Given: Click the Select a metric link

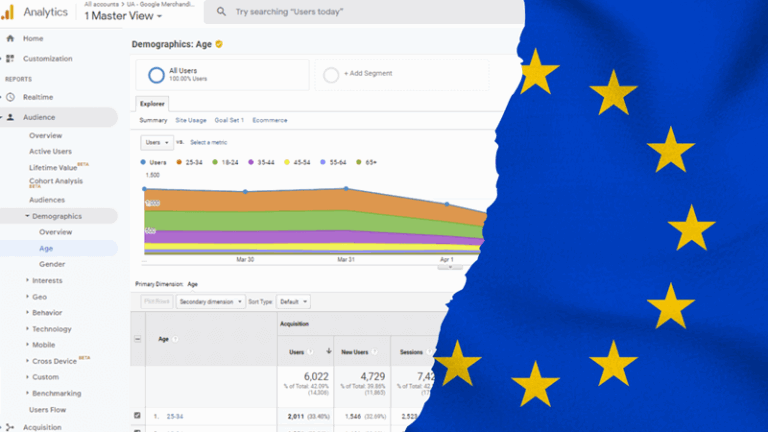Looking at the screenshot, I should (211, 143).
